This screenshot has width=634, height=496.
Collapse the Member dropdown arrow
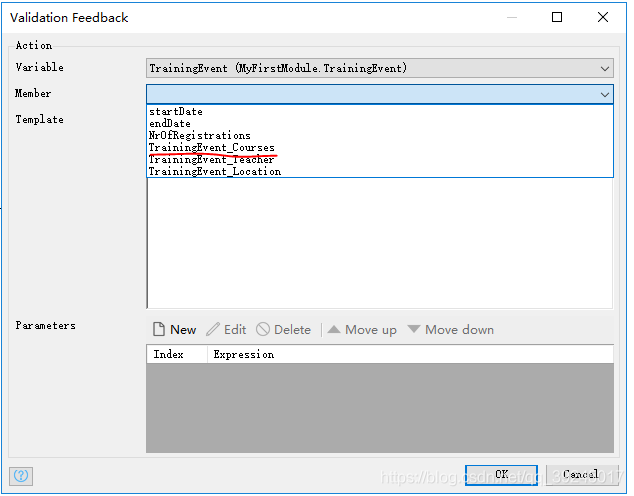(x=605, y=94)
